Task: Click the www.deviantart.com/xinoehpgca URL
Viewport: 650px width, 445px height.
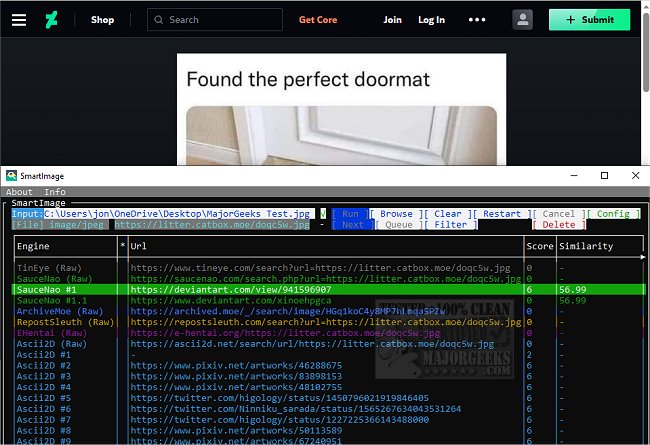Action: pos(230,300)
